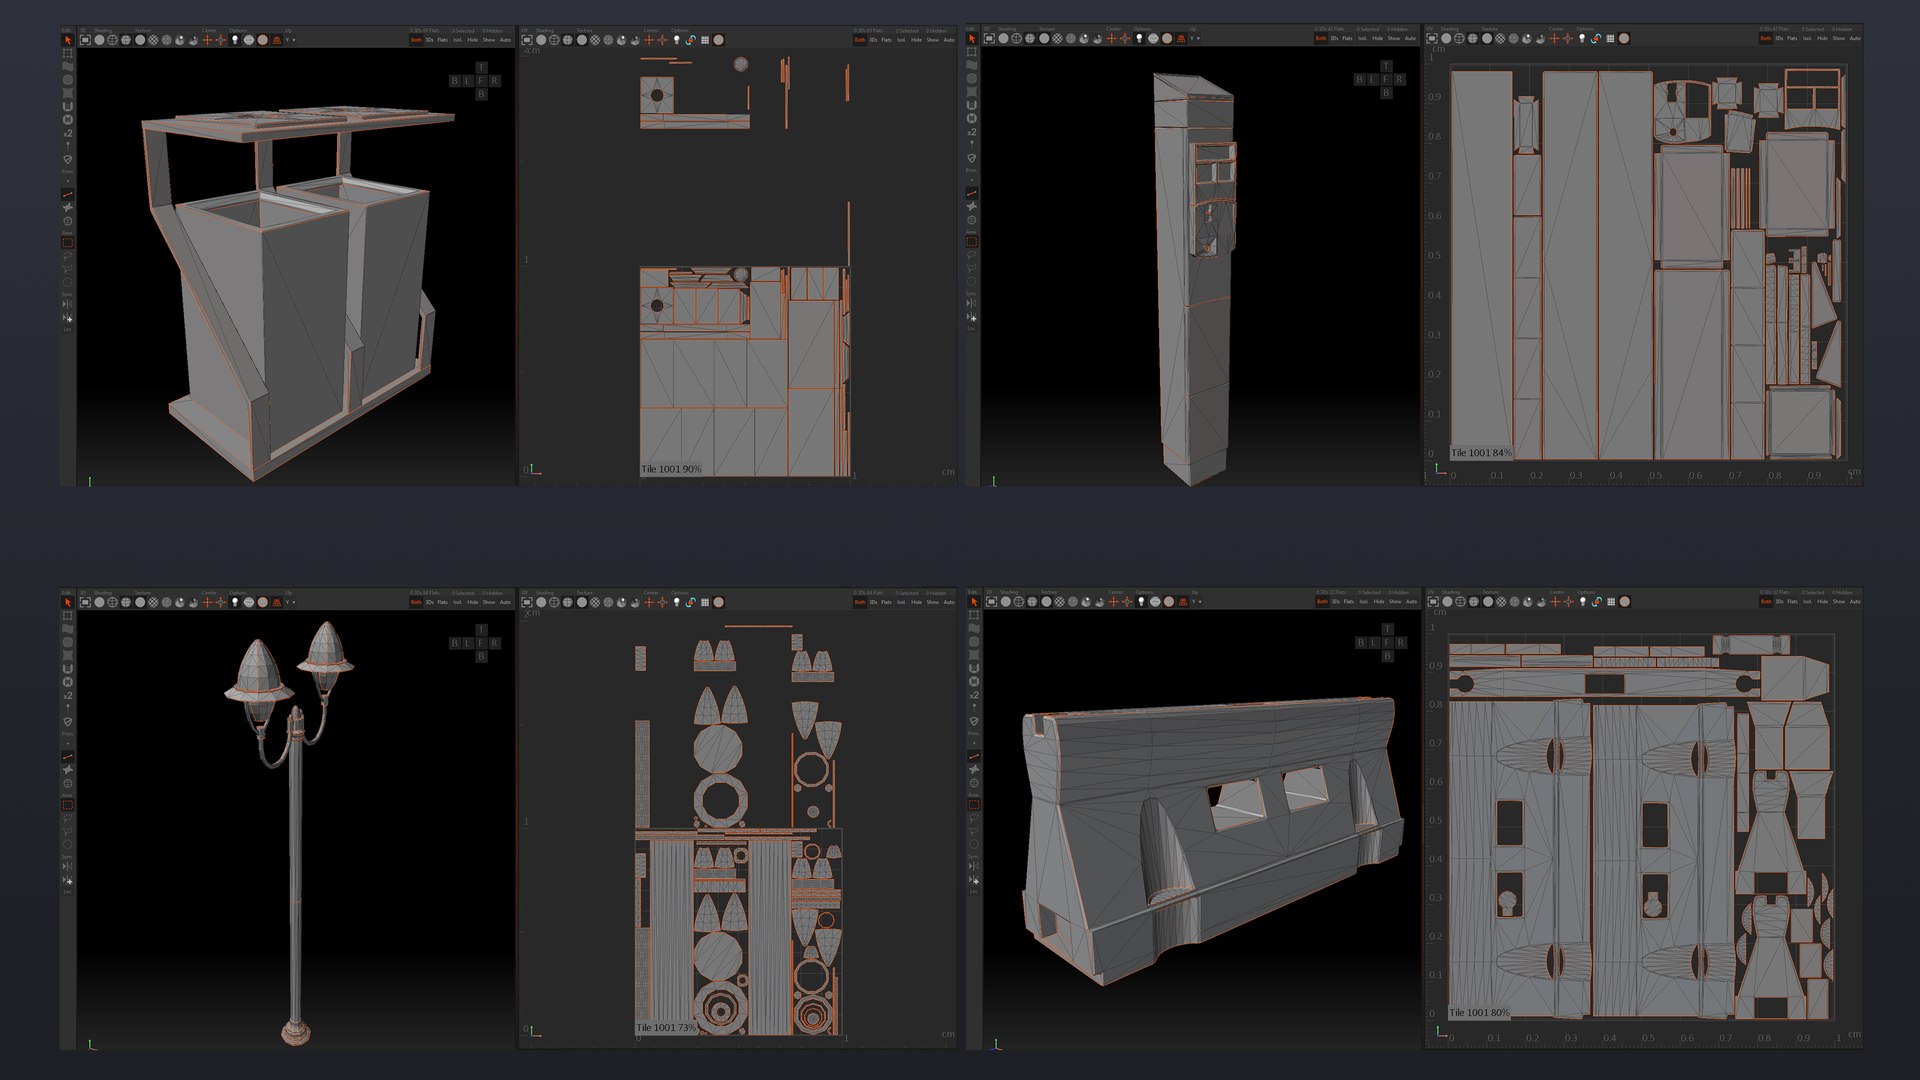Click the x2 icon in trash bin view sidebar
The width and height of the screenshot is (1920, 1080).
click(x=68, y=133)
